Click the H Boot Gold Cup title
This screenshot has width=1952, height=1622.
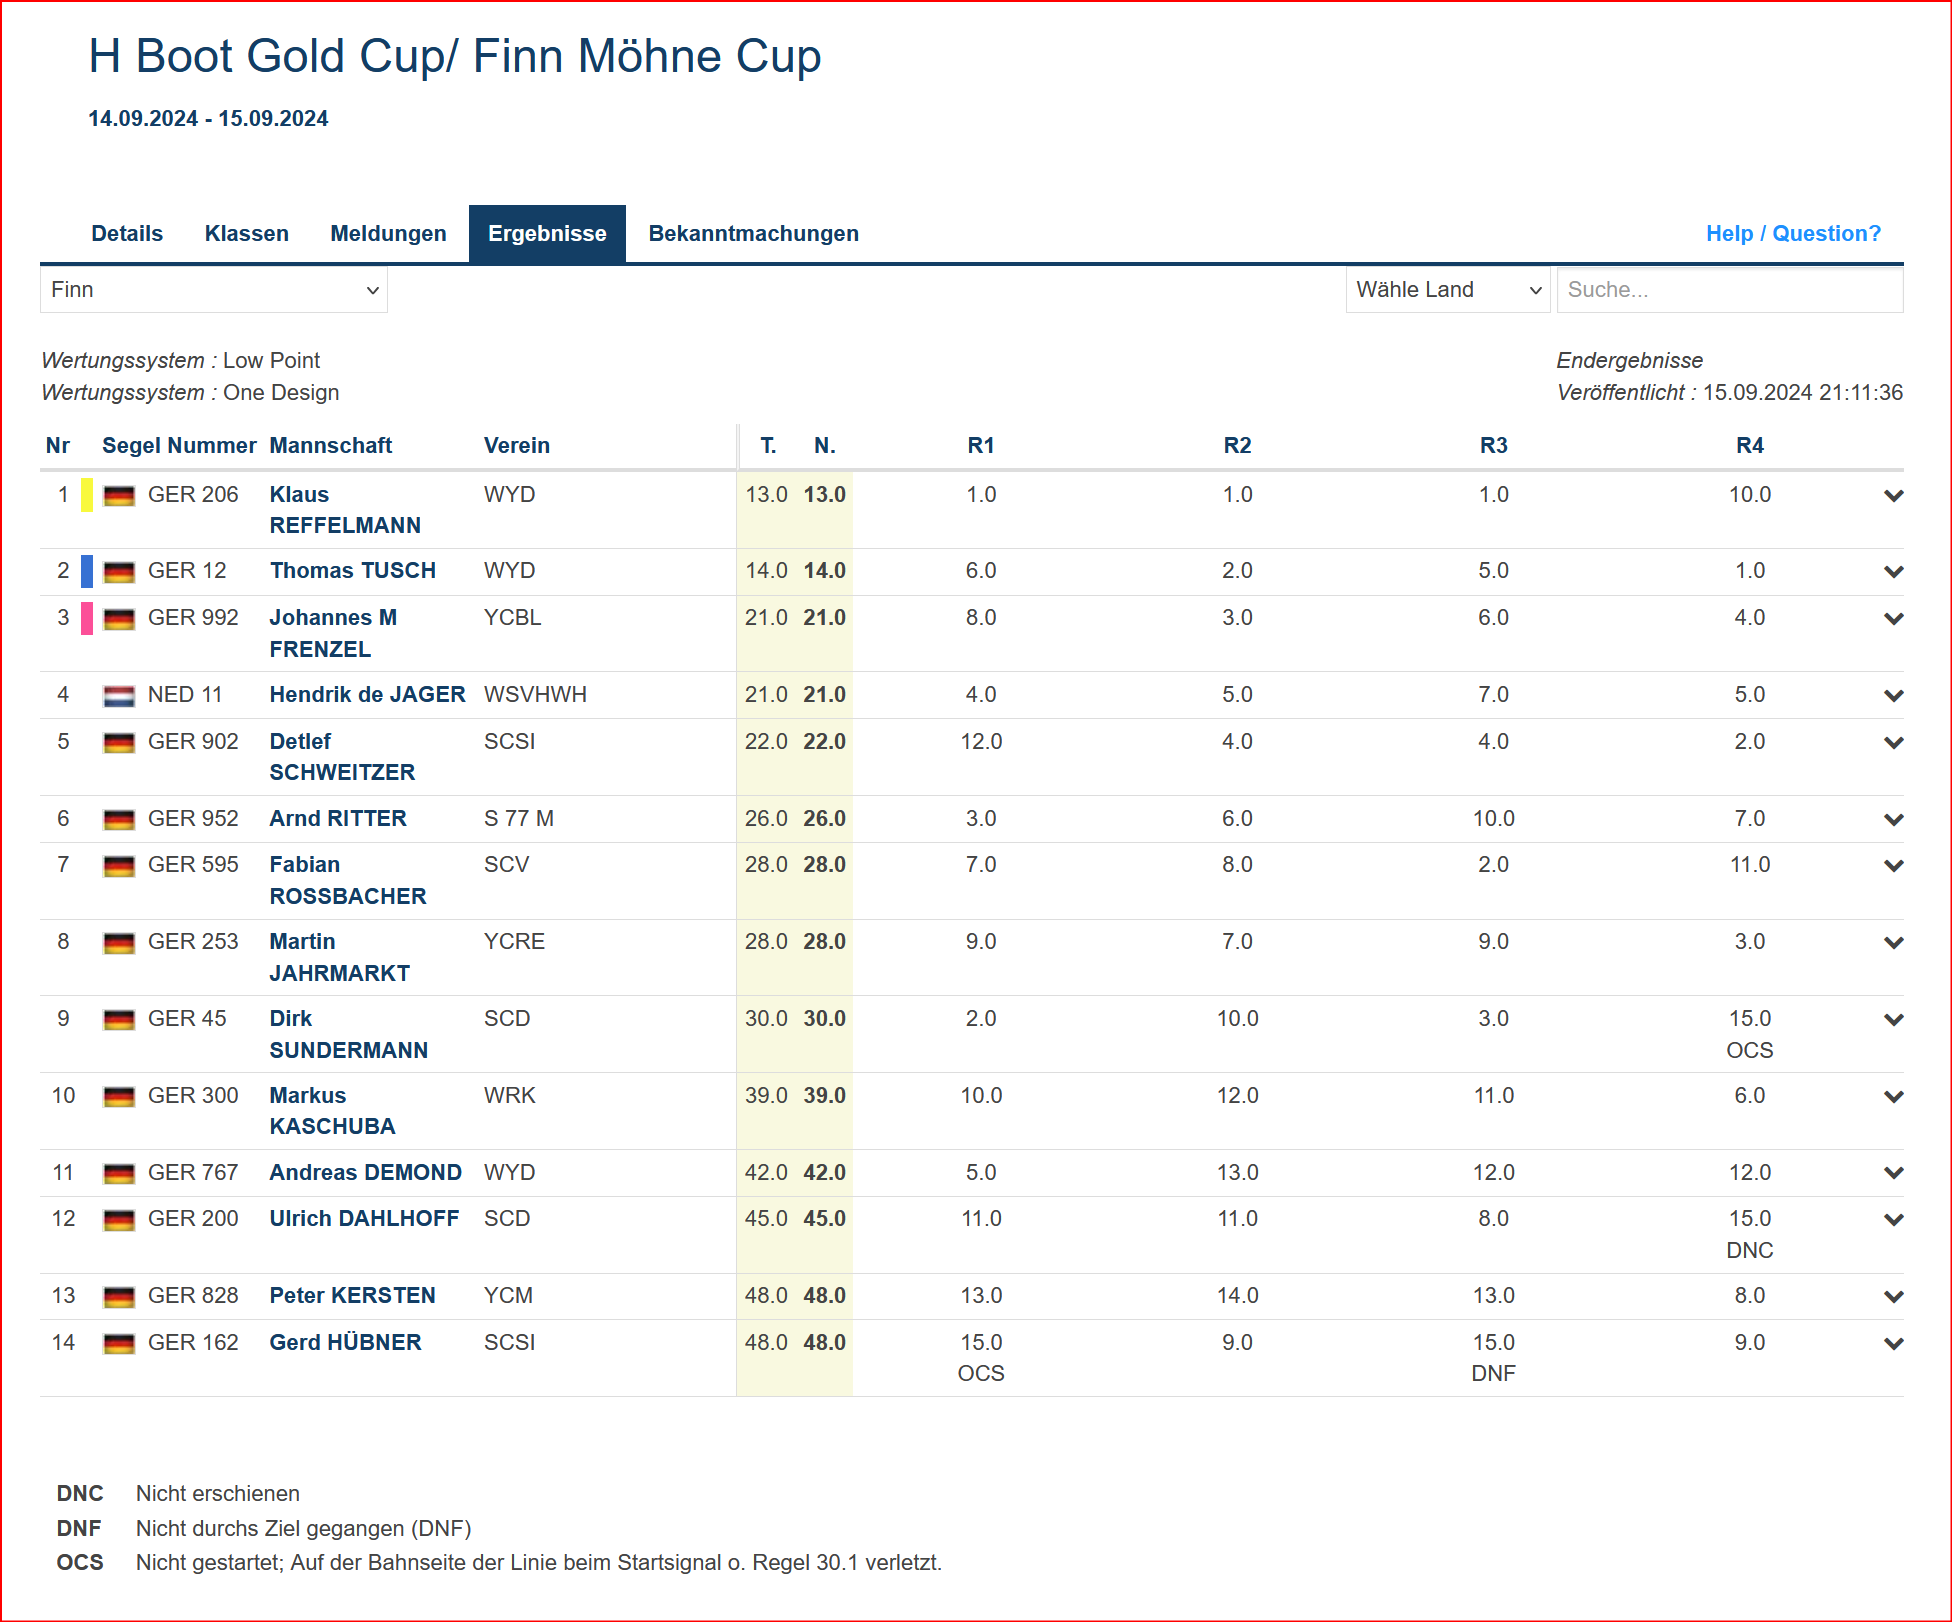[x=455, y=56]
